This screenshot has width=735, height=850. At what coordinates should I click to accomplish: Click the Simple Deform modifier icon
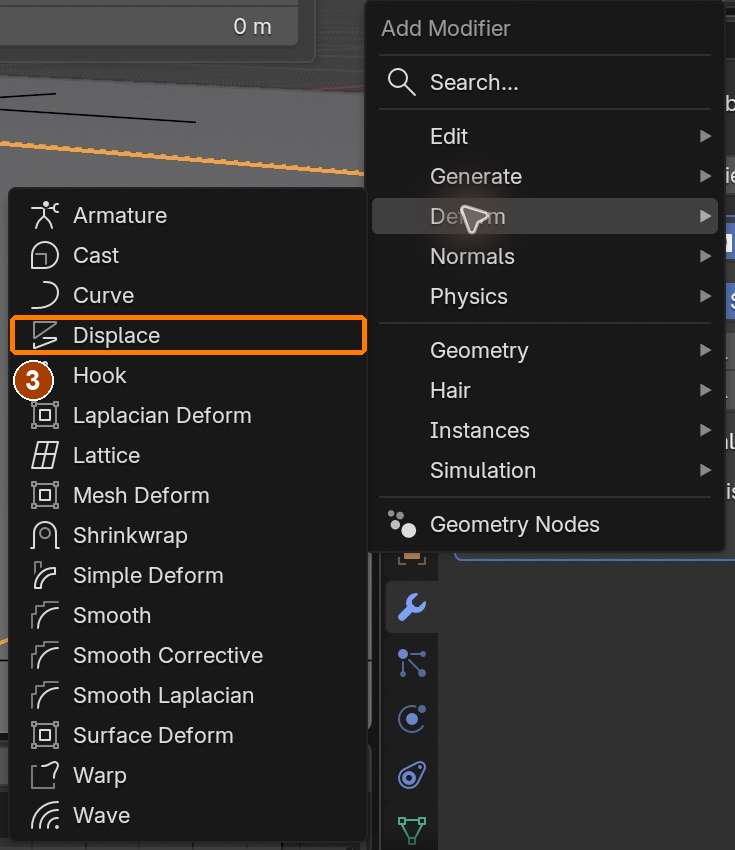click(44, 575)
